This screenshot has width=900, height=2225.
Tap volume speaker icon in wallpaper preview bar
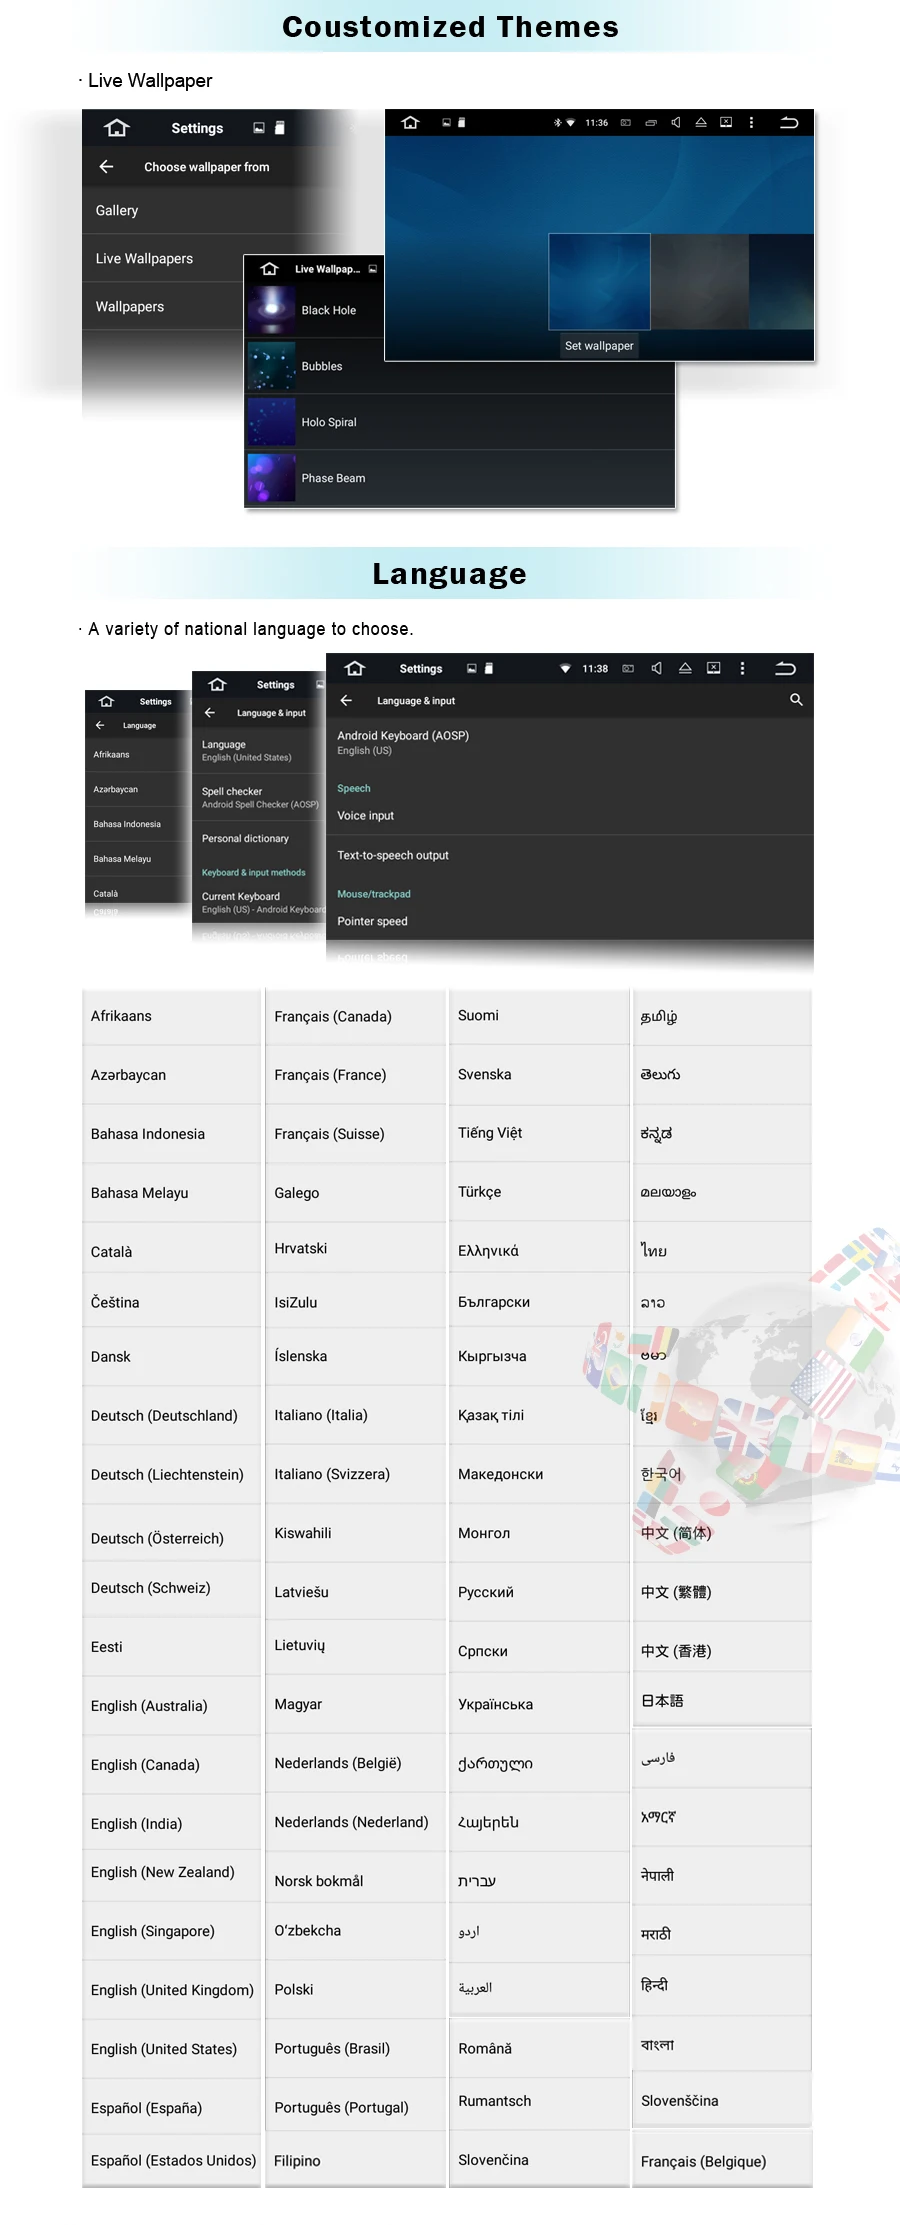[x=676, y=123]
